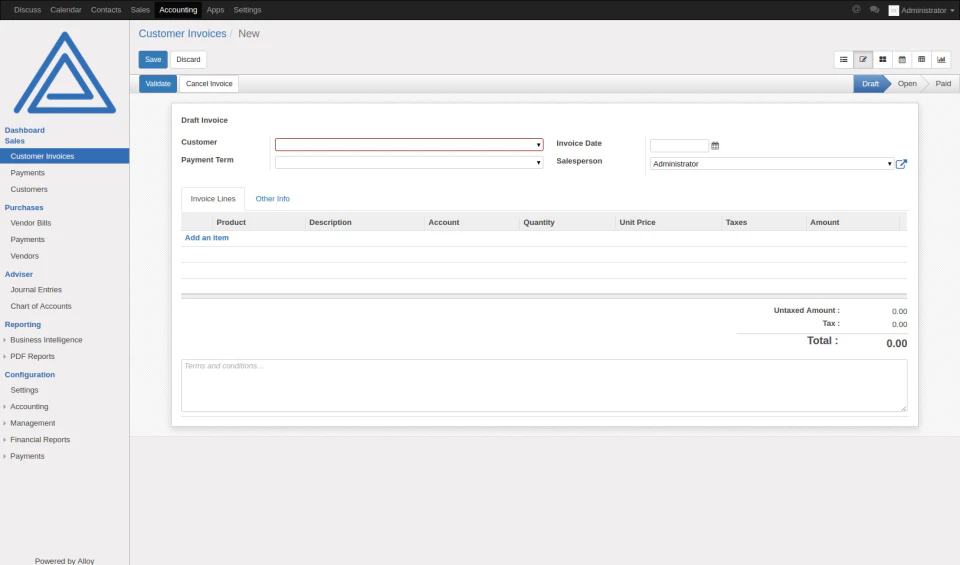Switch to calendar view icon
This screenshot has height=565, width=960.
902,59
